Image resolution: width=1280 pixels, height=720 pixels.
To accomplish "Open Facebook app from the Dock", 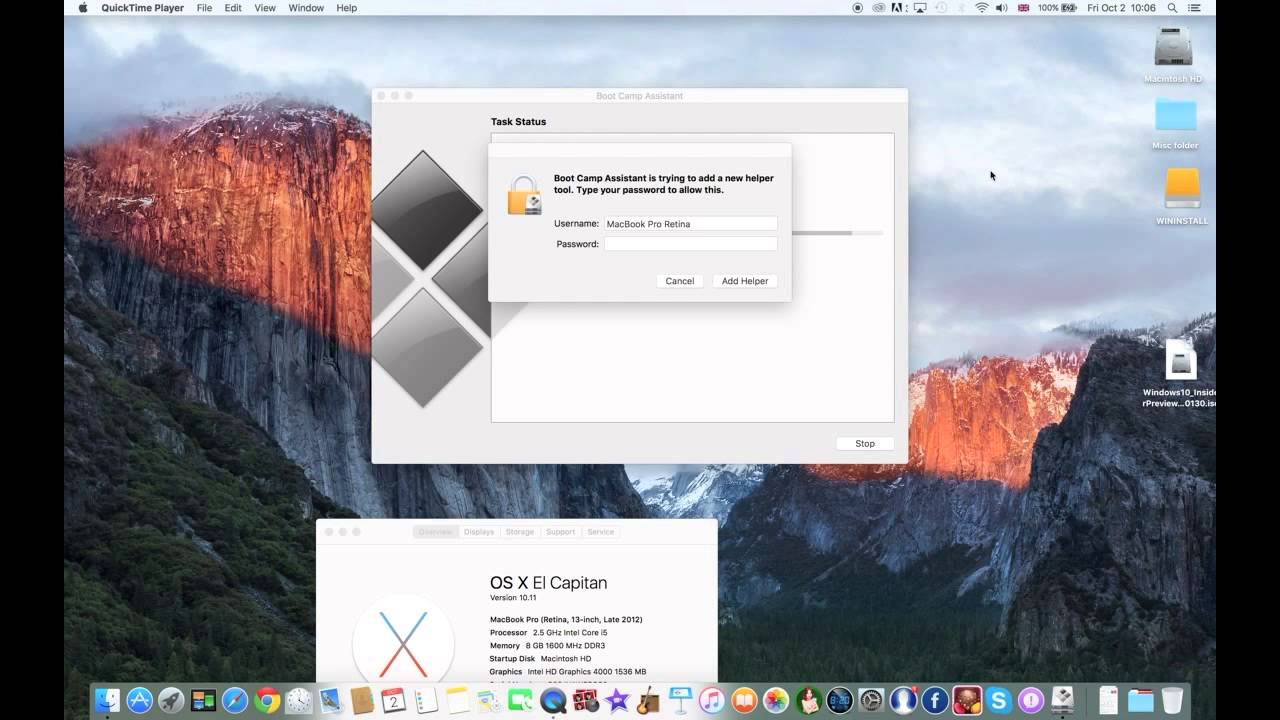I will point(935,700).
